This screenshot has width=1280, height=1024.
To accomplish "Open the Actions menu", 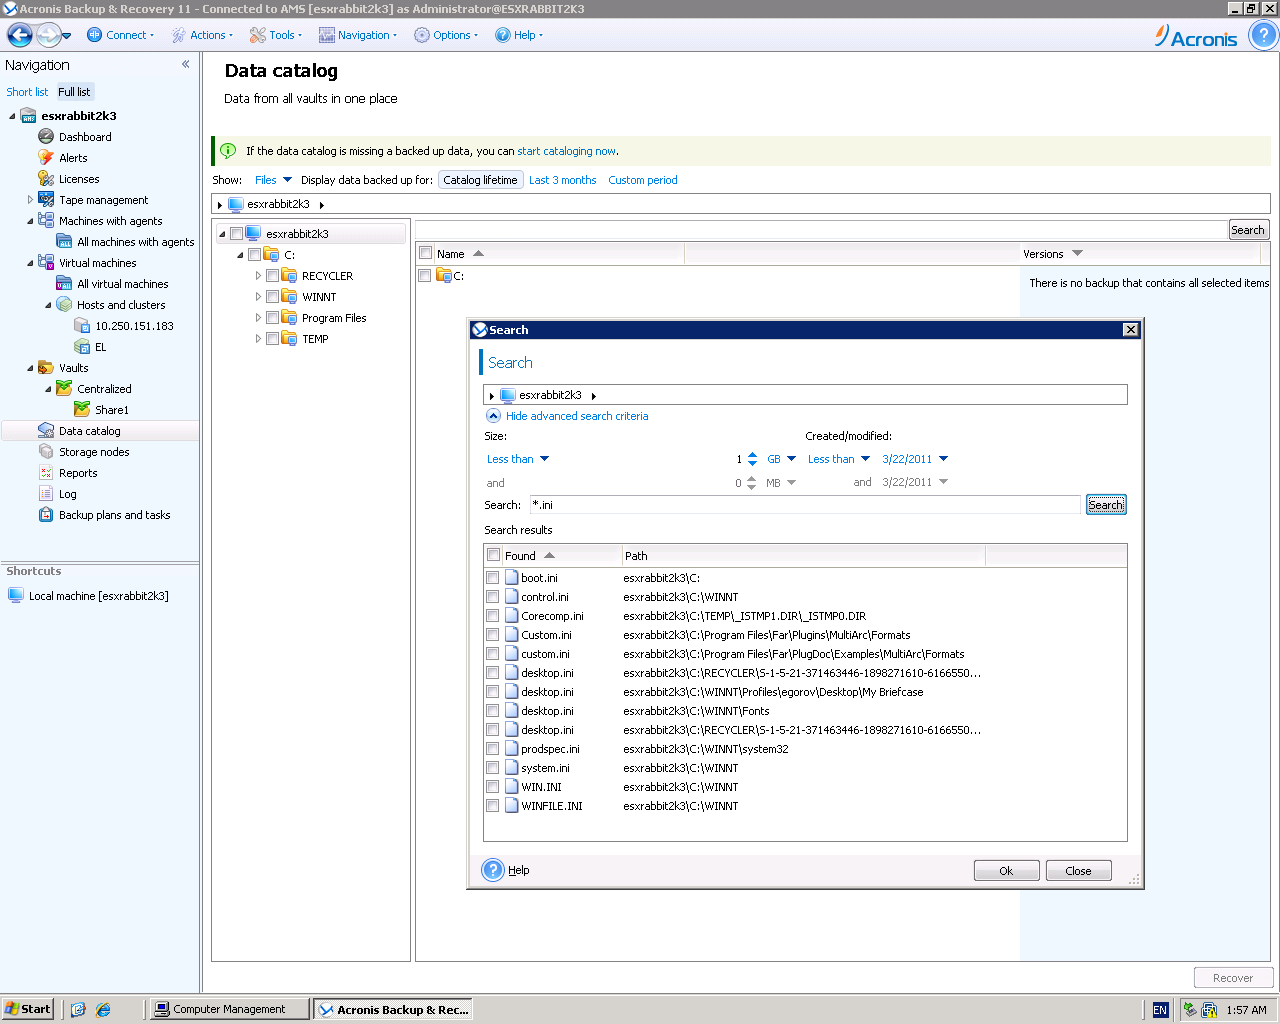I will point(201,35).
